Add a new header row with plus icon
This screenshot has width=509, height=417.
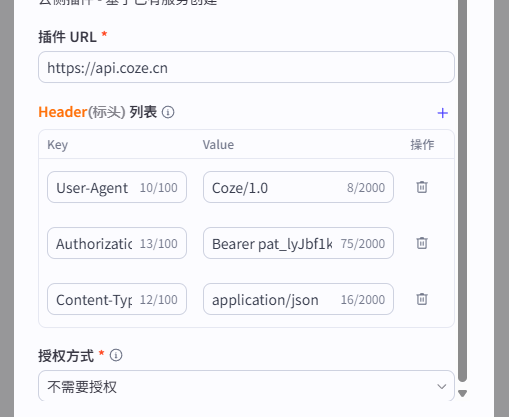(x=442, y=113)
